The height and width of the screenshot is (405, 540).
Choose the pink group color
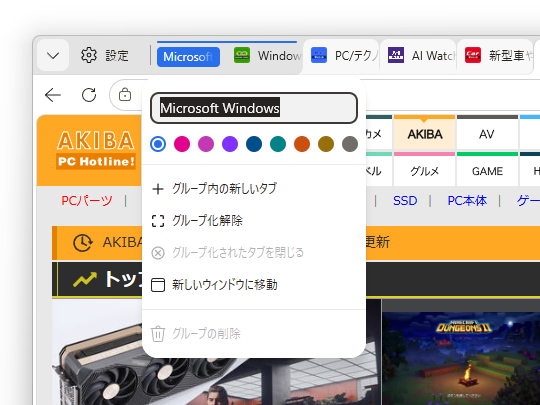pos(182,144)
